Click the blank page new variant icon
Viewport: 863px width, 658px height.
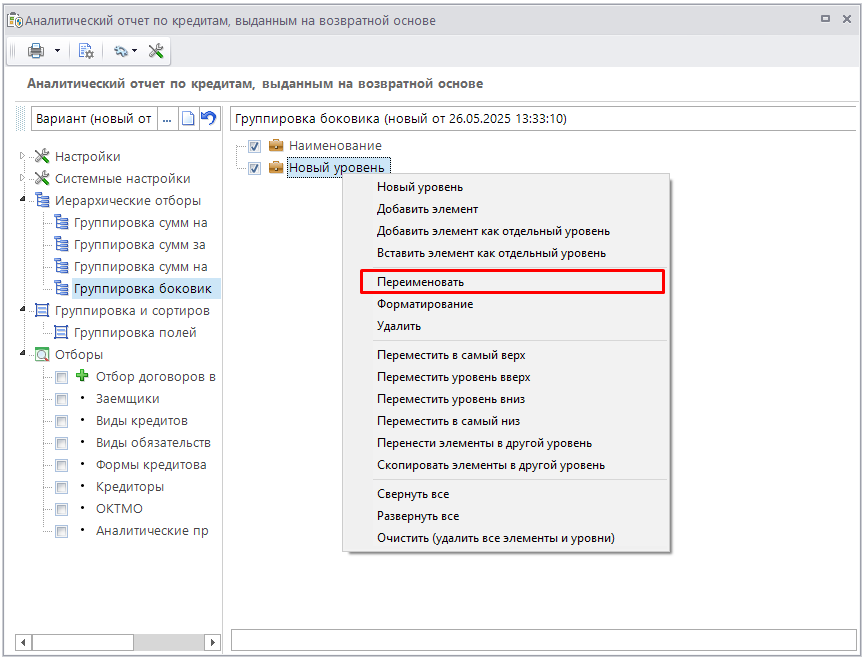coord(187,119)
